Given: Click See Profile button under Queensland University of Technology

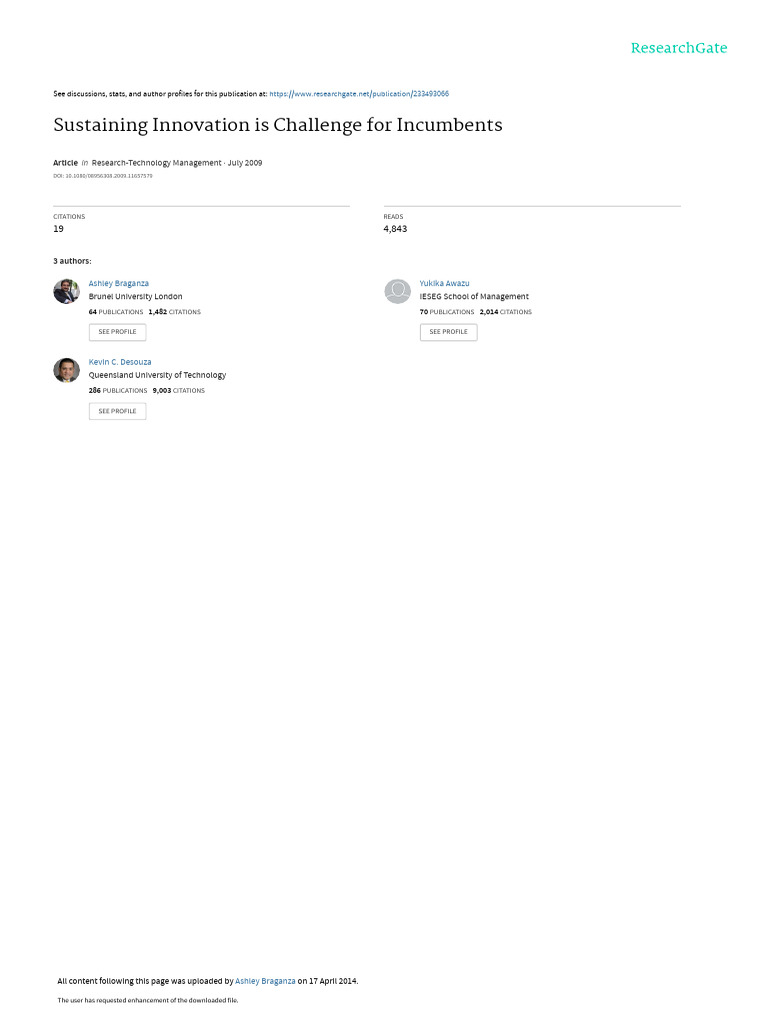Looking at the screenshot, I should pos(118,411).
